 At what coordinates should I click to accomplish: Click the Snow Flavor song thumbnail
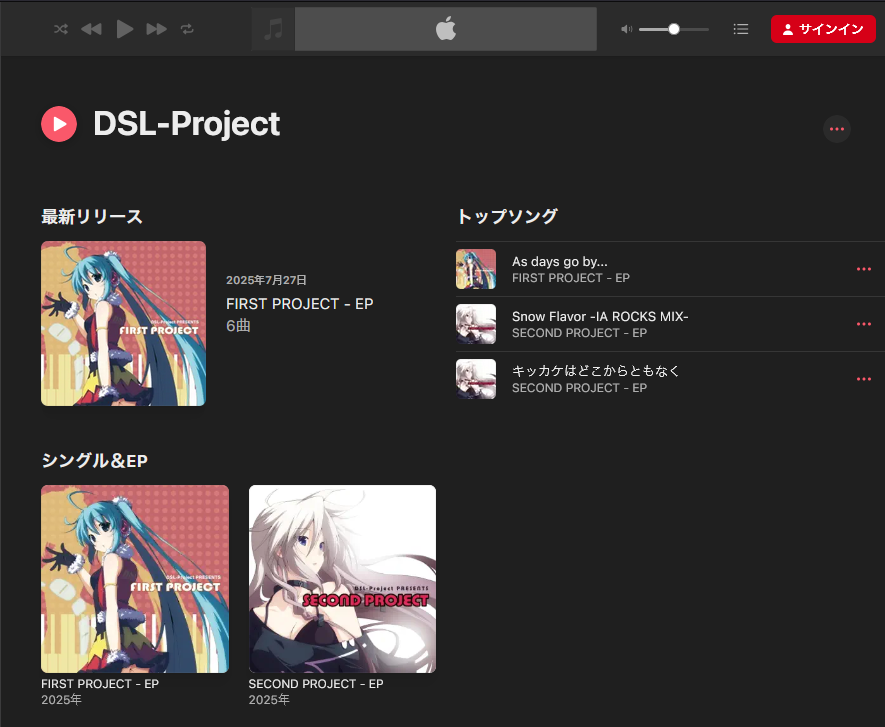tap(476, 324)
